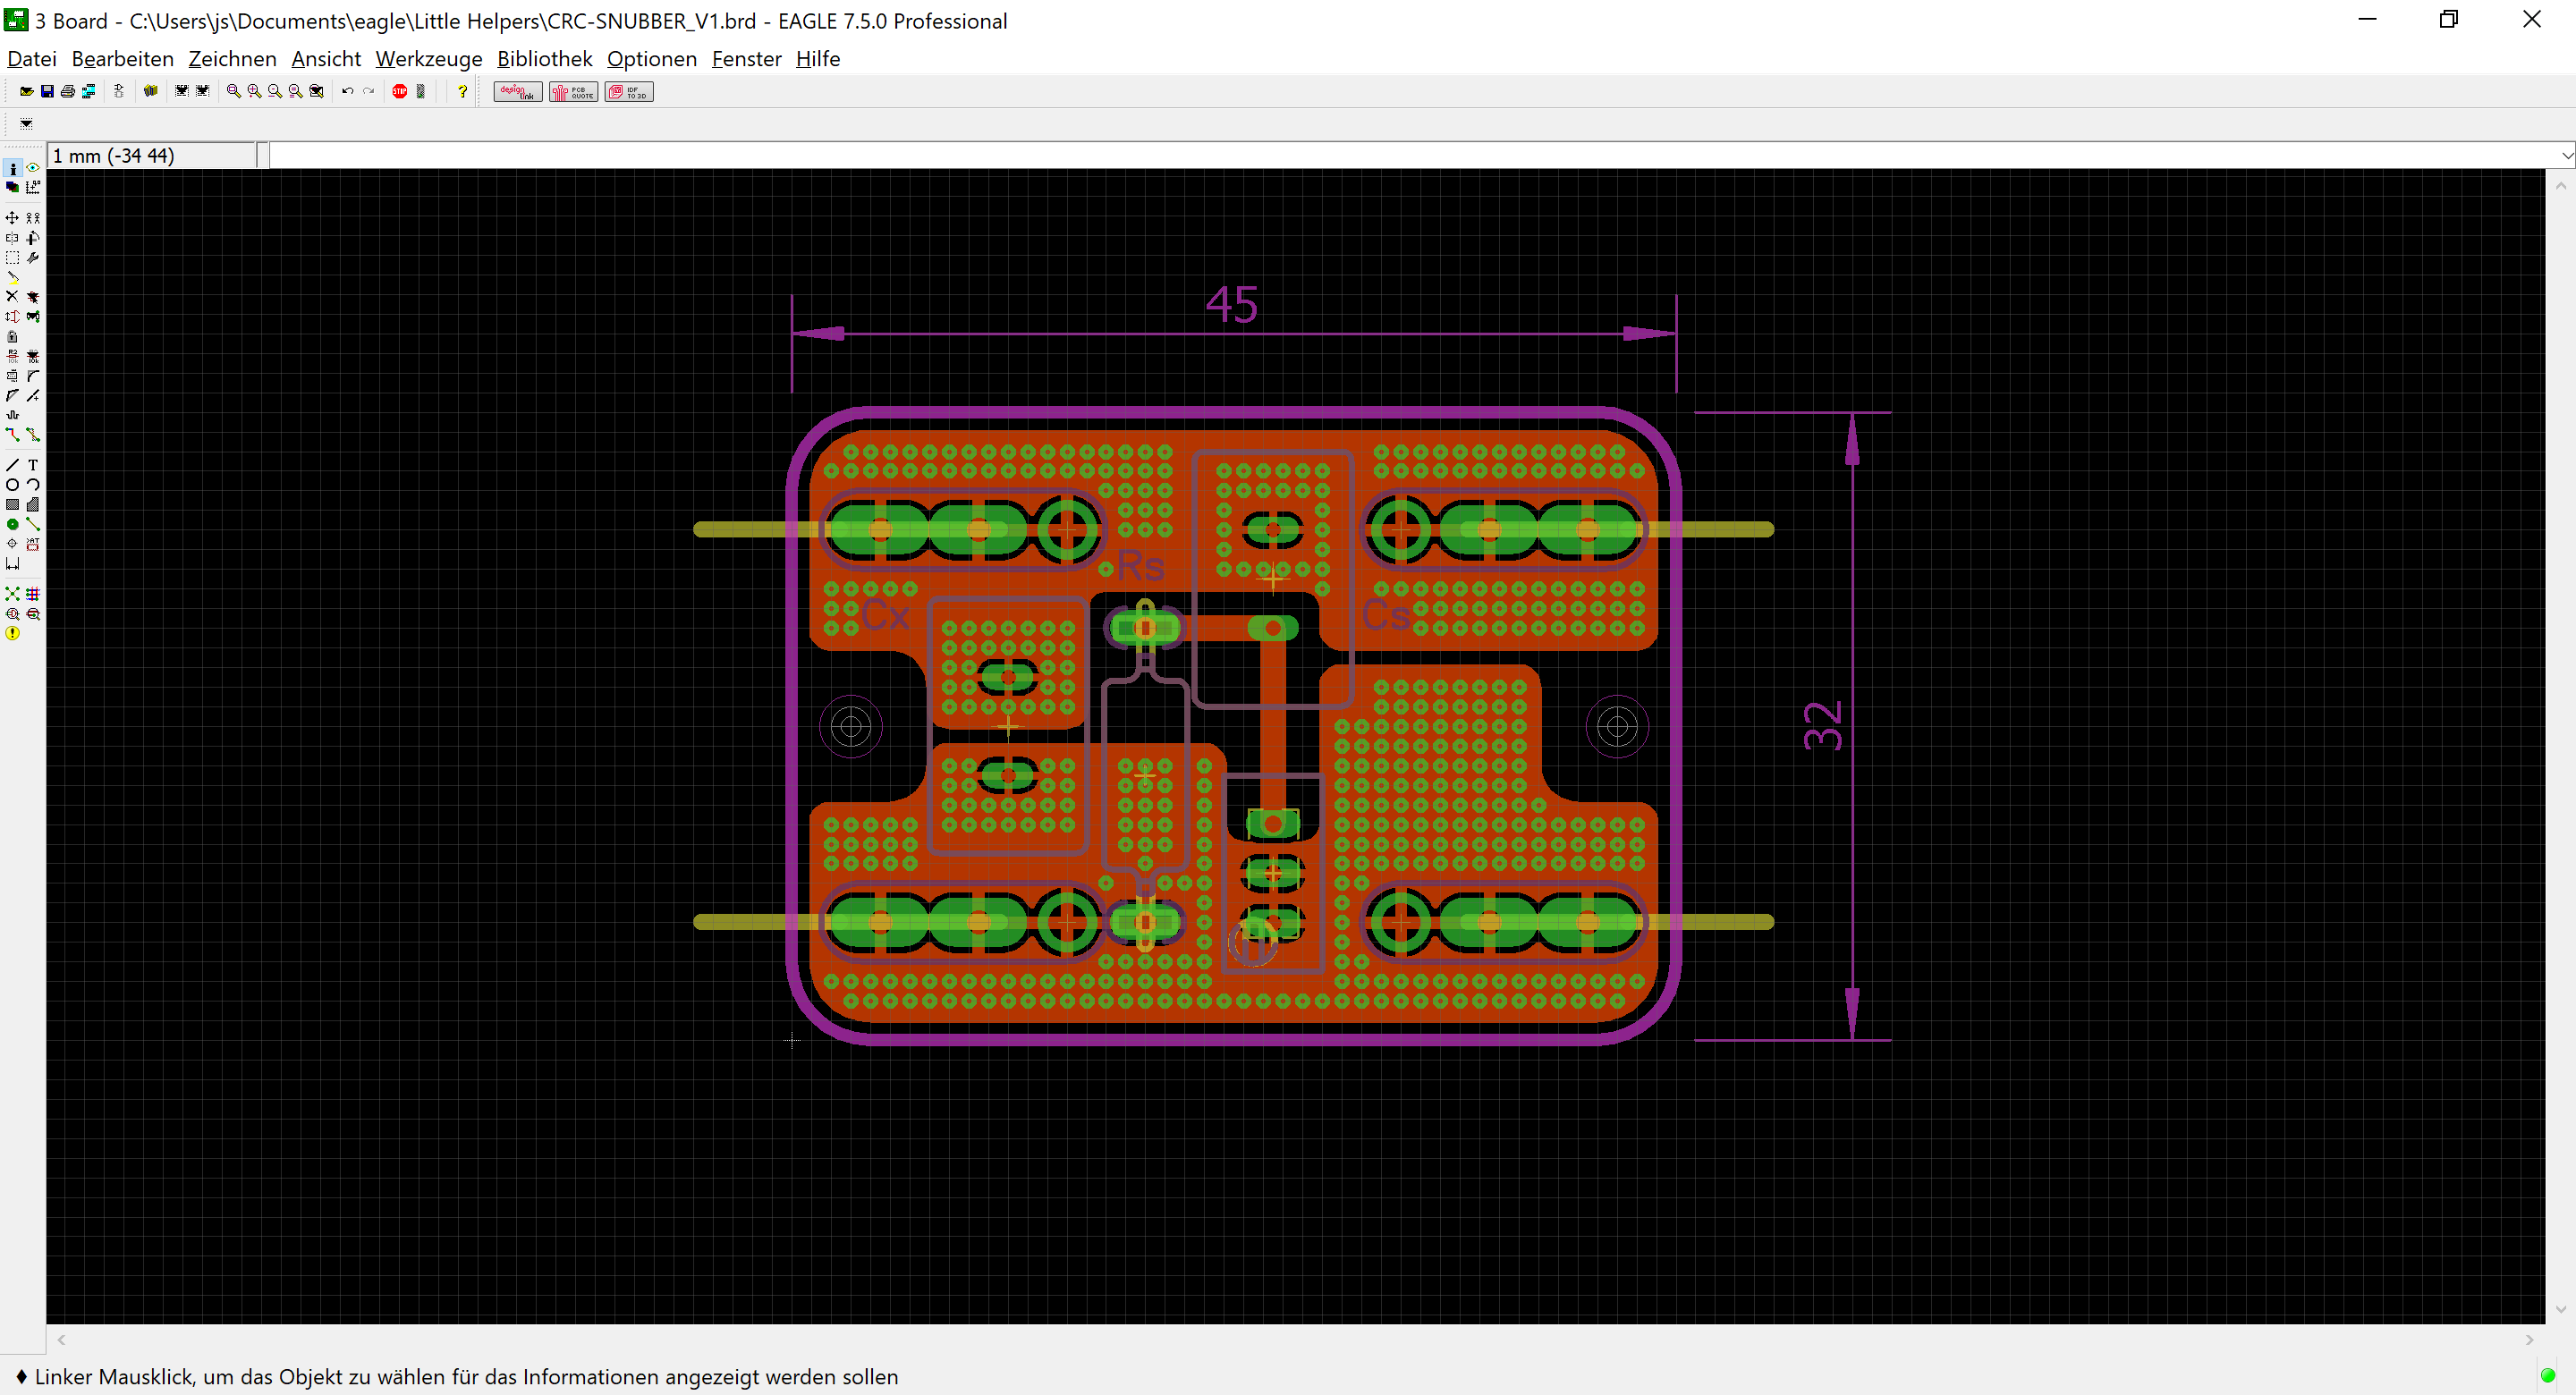Select the Smash tool
The height and width of the screenshot is (1395, 2576).
click(x=12, y=376)
